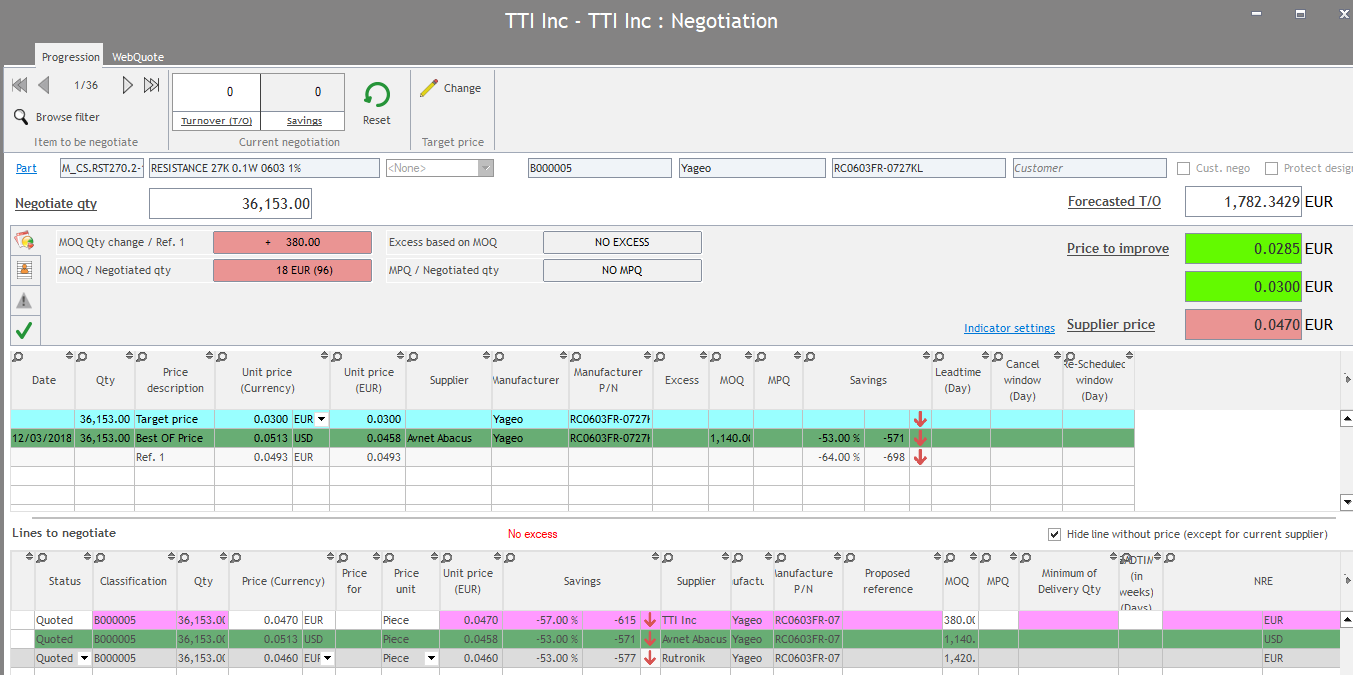Click the warning triangle indicator icon
The width and height of the screenshot is (1353, 675).
click(24, 300)
